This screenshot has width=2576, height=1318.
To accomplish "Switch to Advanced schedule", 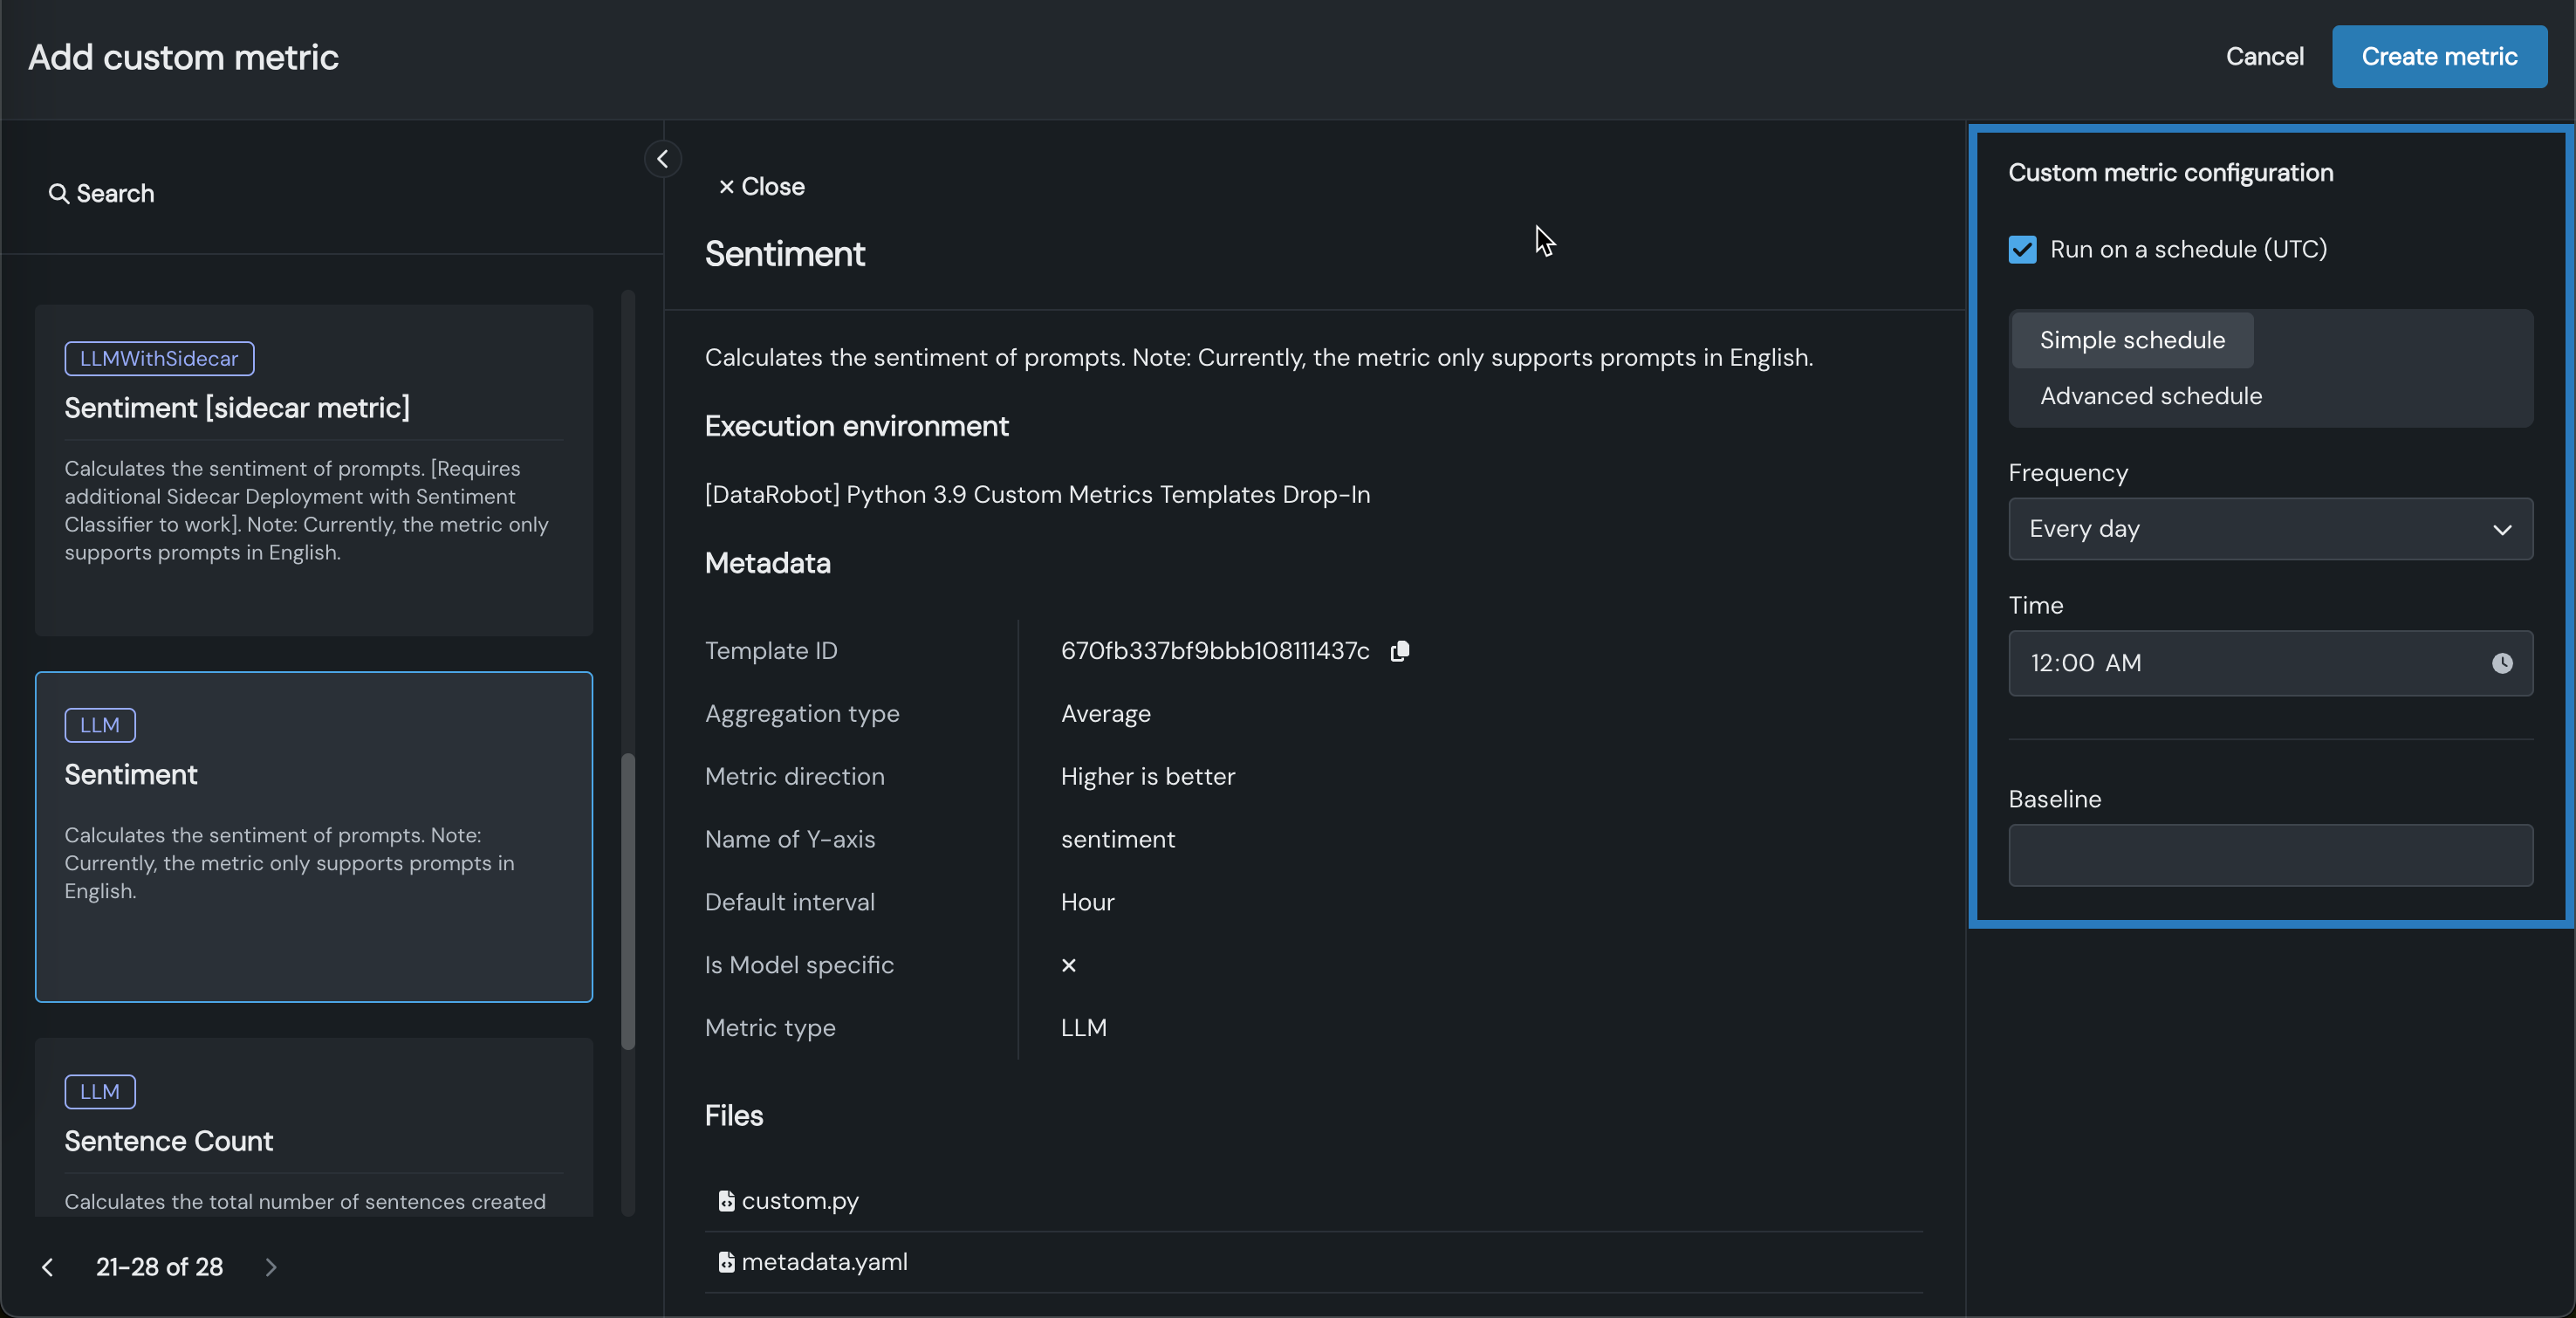I will [2150, 396].
